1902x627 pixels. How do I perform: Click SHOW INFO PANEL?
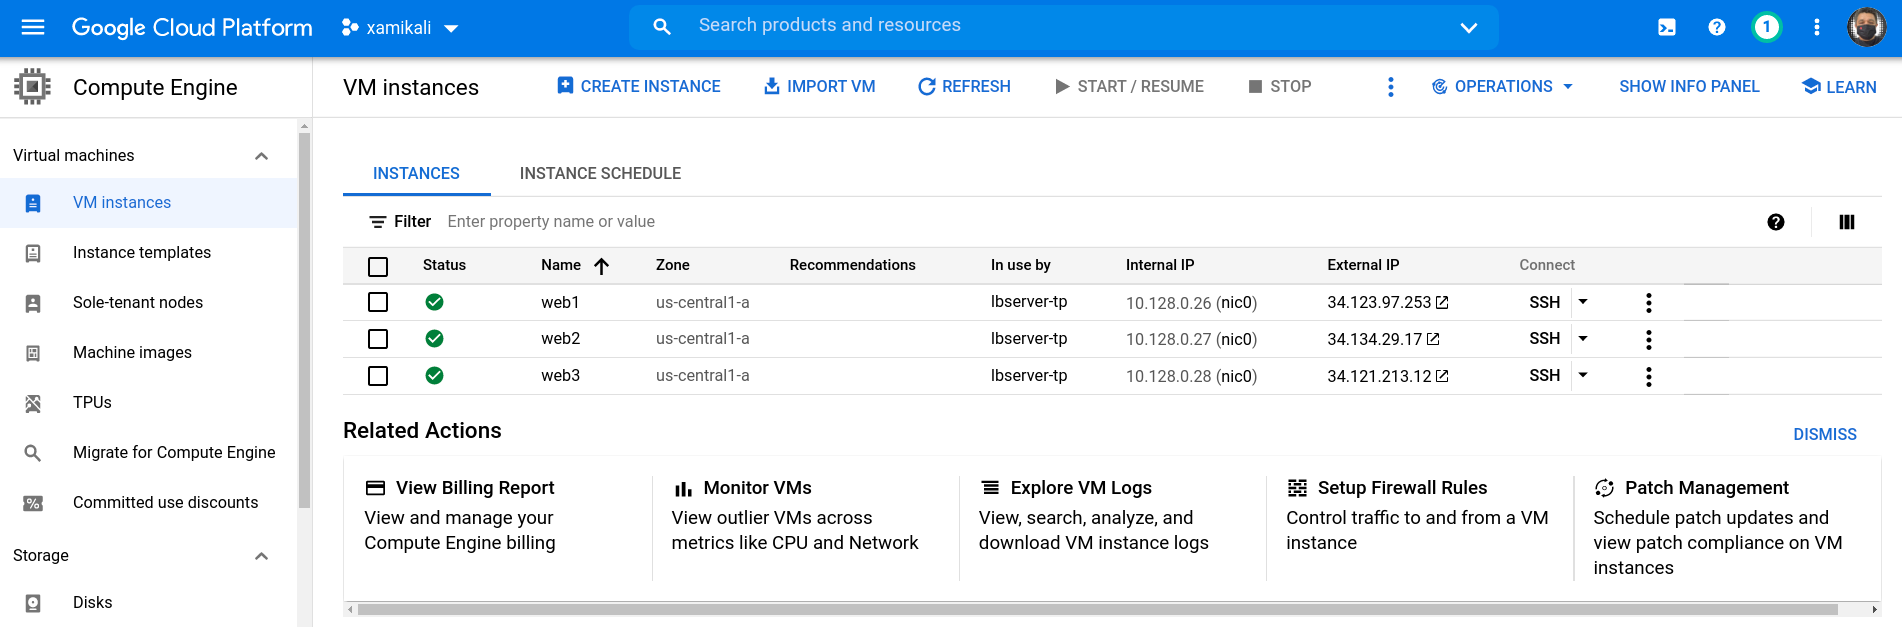click(x=1689, y=87)
